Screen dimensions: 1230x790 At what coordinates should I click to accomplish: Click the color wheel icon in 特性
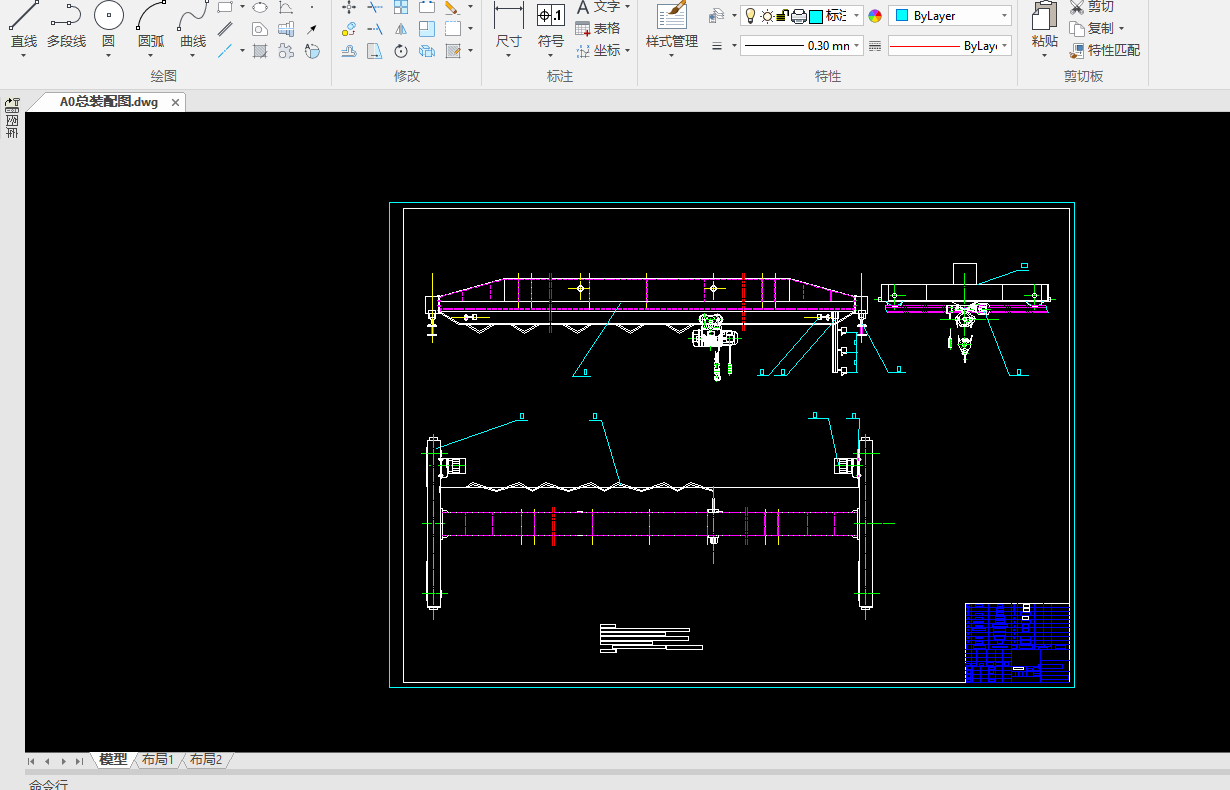(x=875, y=16)
